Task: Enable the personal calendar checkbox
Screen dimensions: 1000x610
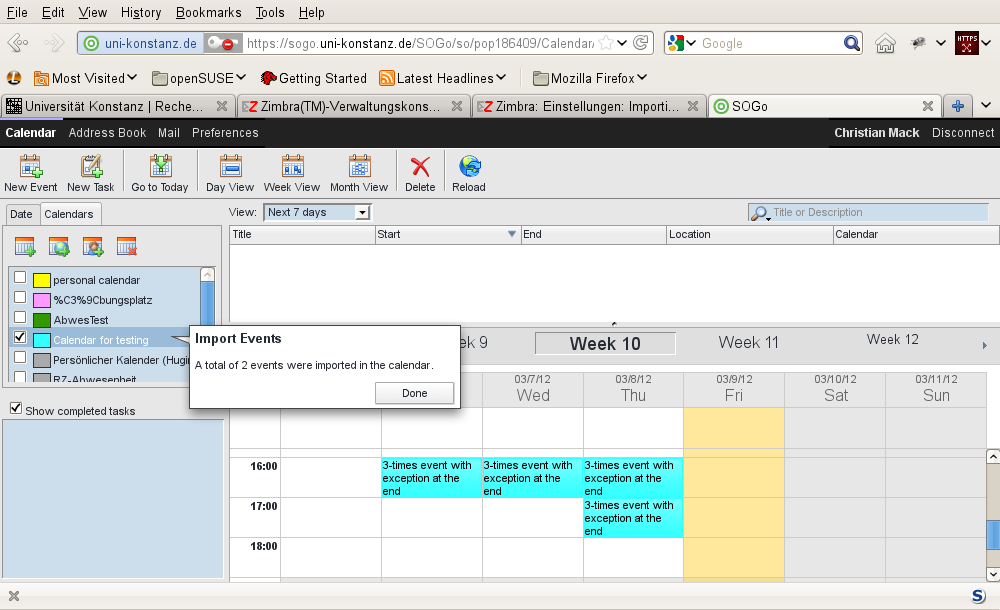Action: click(x=20, y=278)
